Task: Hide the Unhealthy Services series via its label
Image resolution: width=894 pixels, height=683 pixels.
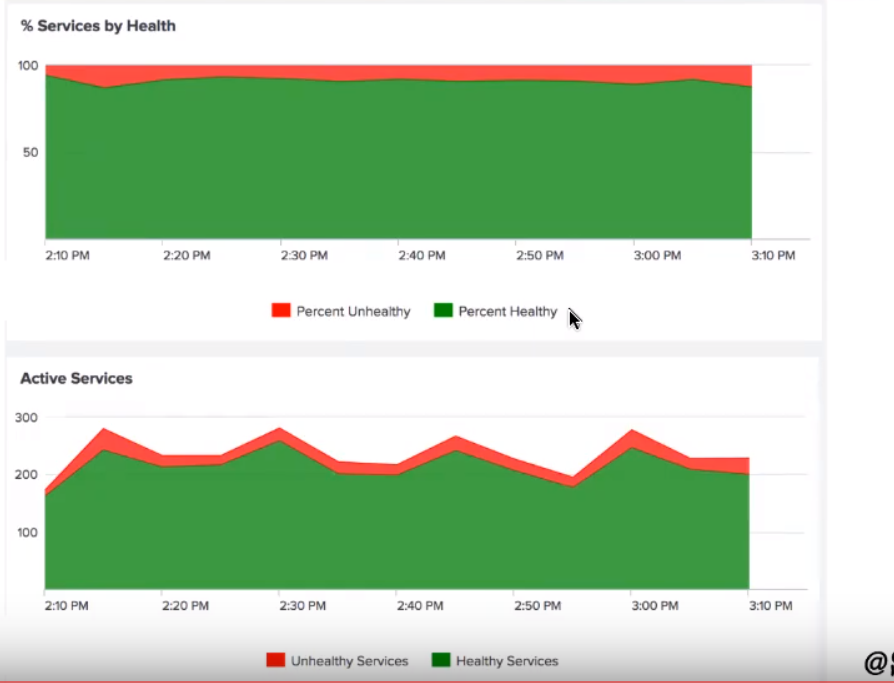Action: (349, 661)
